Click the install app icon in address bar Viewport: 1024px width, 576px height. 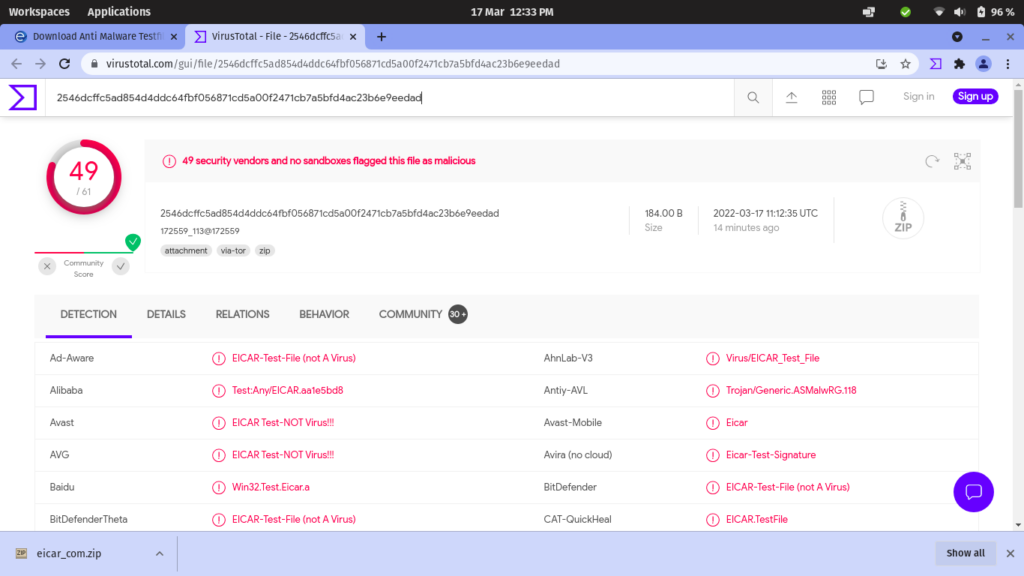[881, 64]
